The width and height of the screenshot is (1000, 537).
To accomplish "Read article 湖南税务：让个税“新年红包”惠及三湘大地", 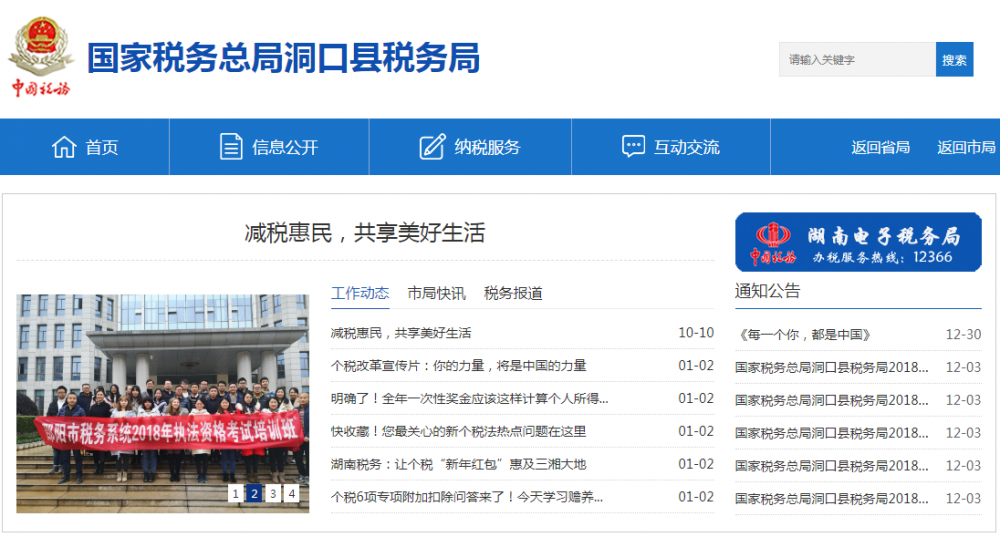I will point(458,464).
